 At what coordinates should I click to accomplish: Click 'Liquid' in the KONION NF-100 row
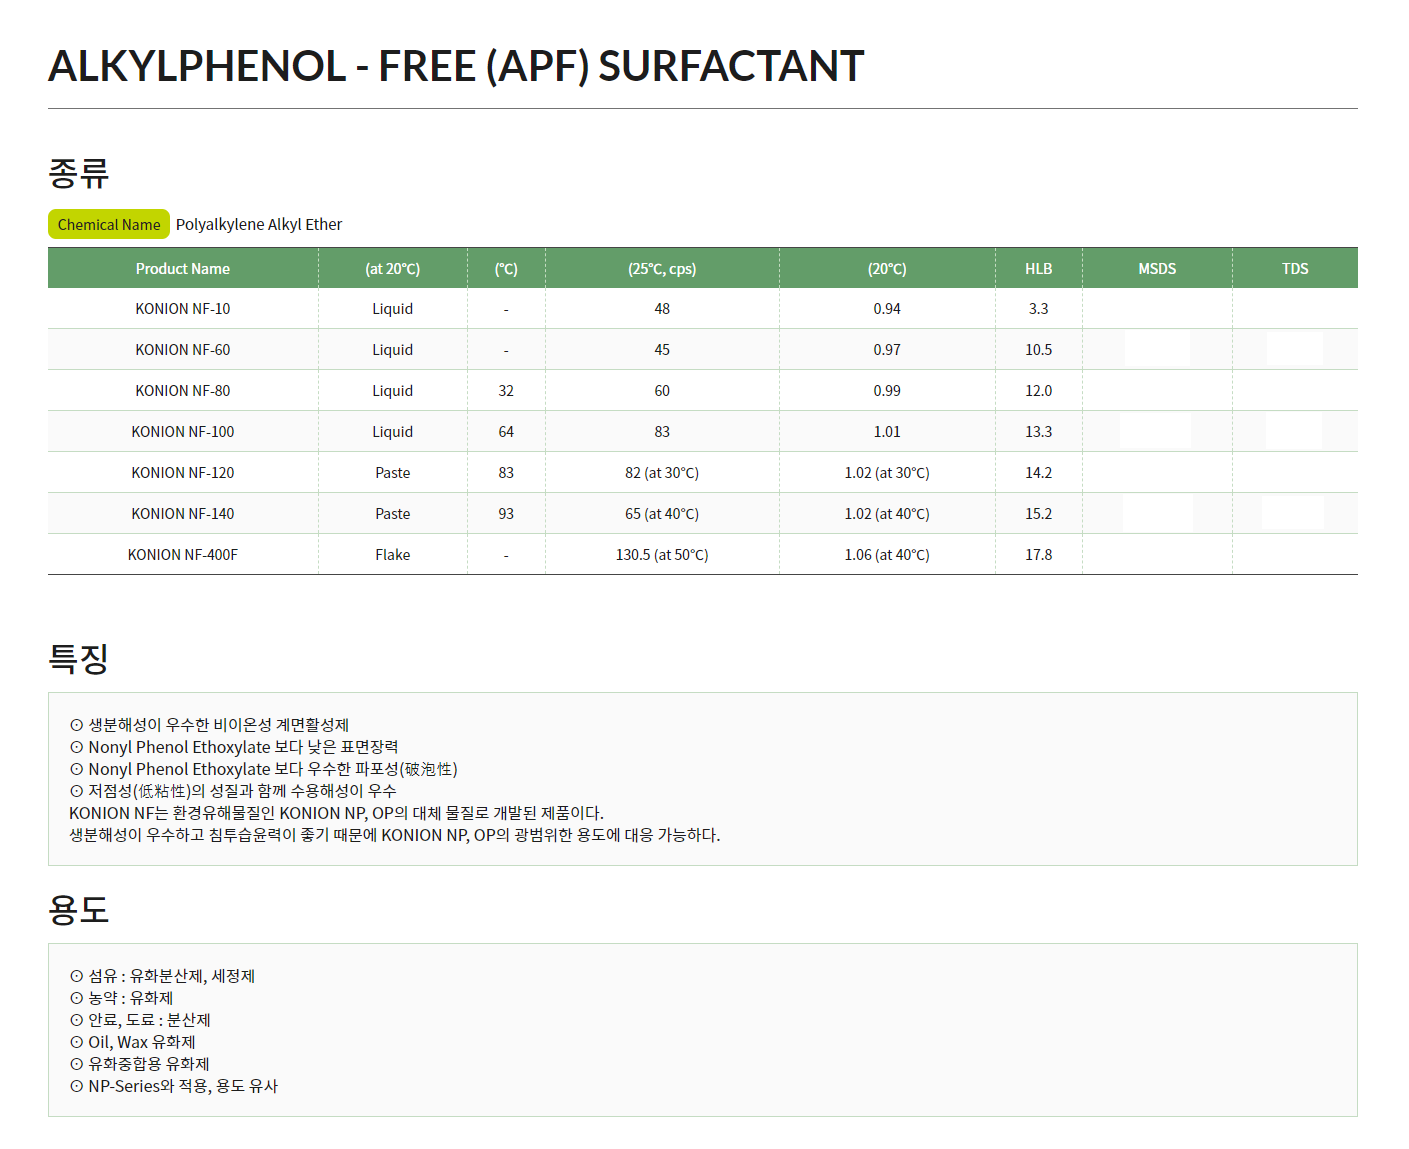[x=393, y=432]
